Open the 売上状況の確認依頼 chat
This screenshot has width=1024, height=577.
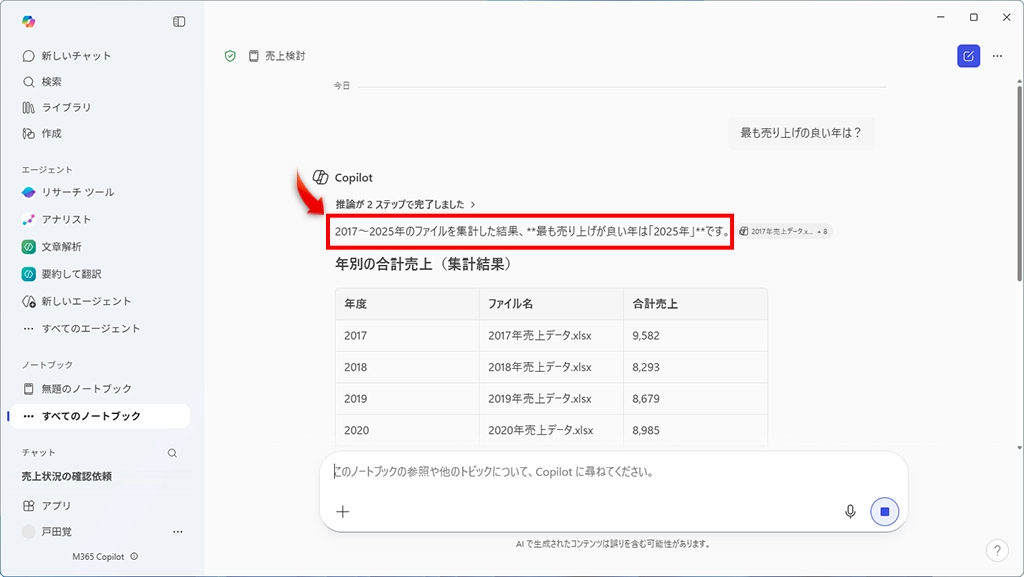pyautogui.click(x=81, y=477)
